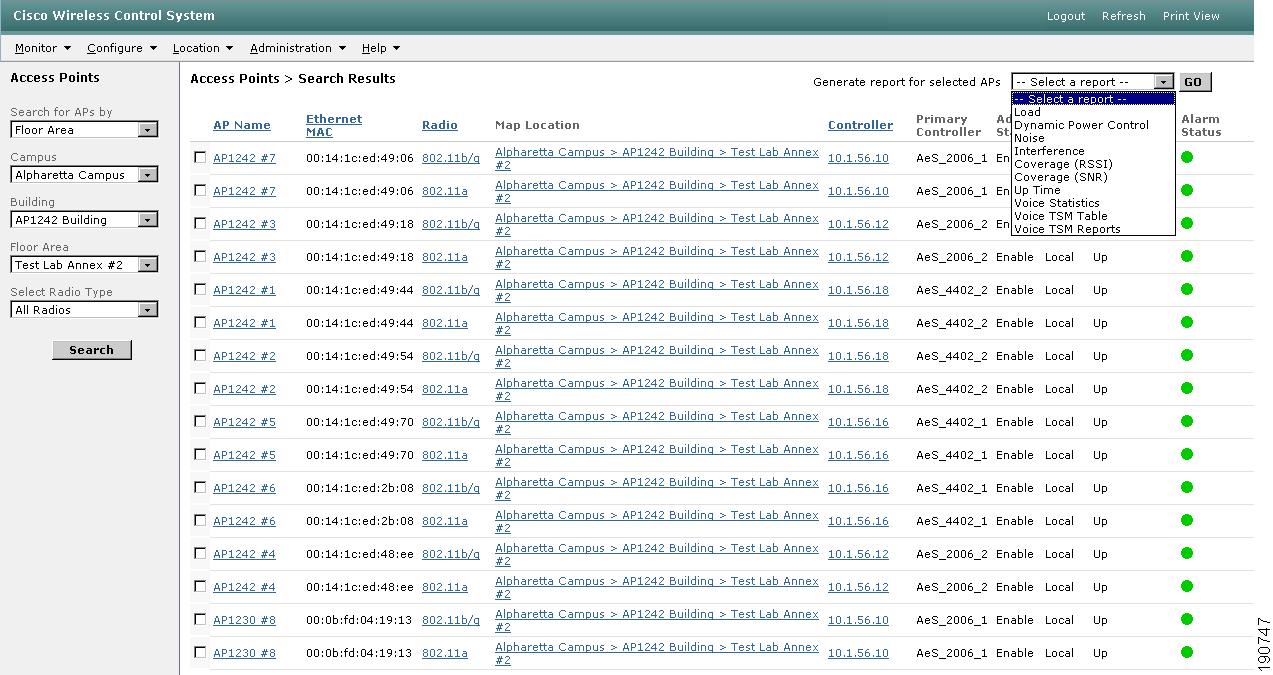Open controller 10.1.56.12 link for AP1242 #4 802.11a
The height and width of the screenshot is (675, 1273).
[x=858, y=587]
